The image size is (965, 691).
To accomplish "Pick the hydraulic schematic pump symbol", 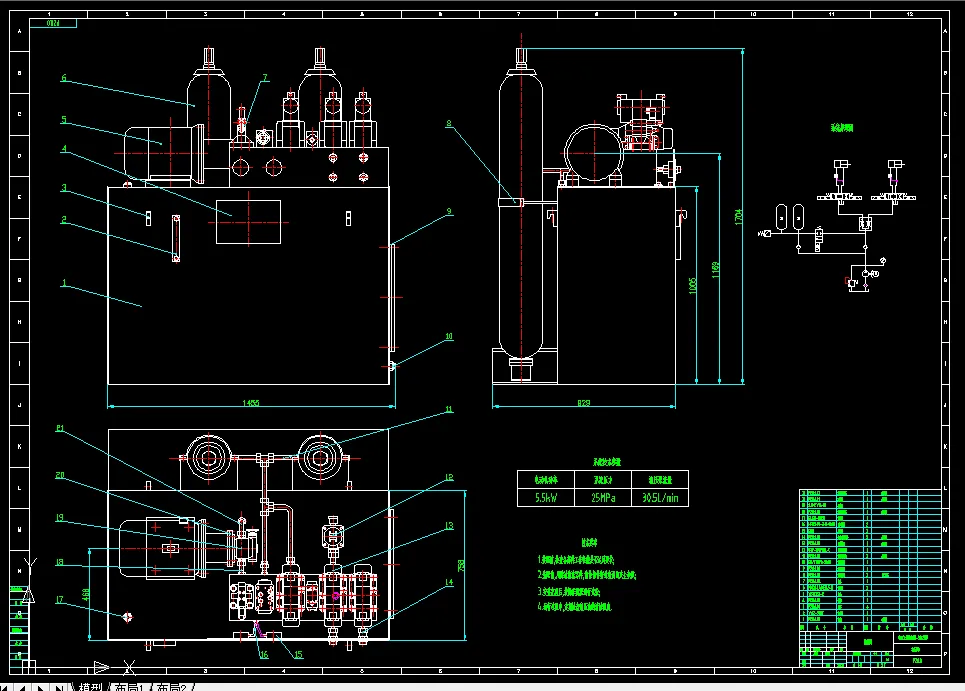I will tap(866, 273).
